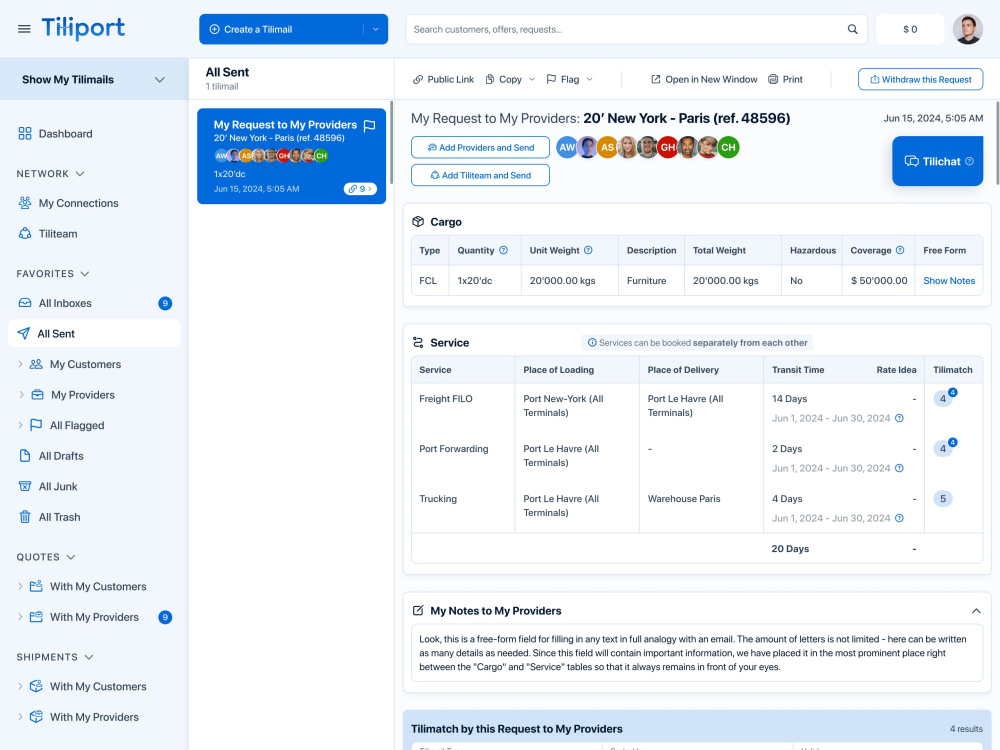The image size is (1000, 750).
Task: Click the Show Notes link
Action: tap(949, 281)
